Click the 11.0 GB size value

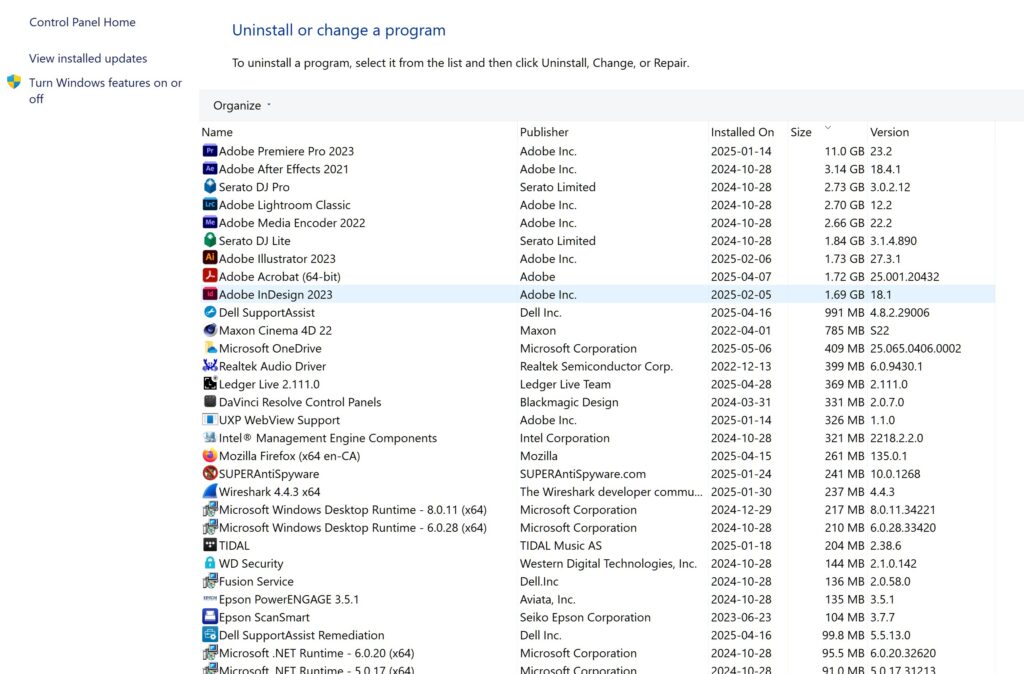coord(844,151)
